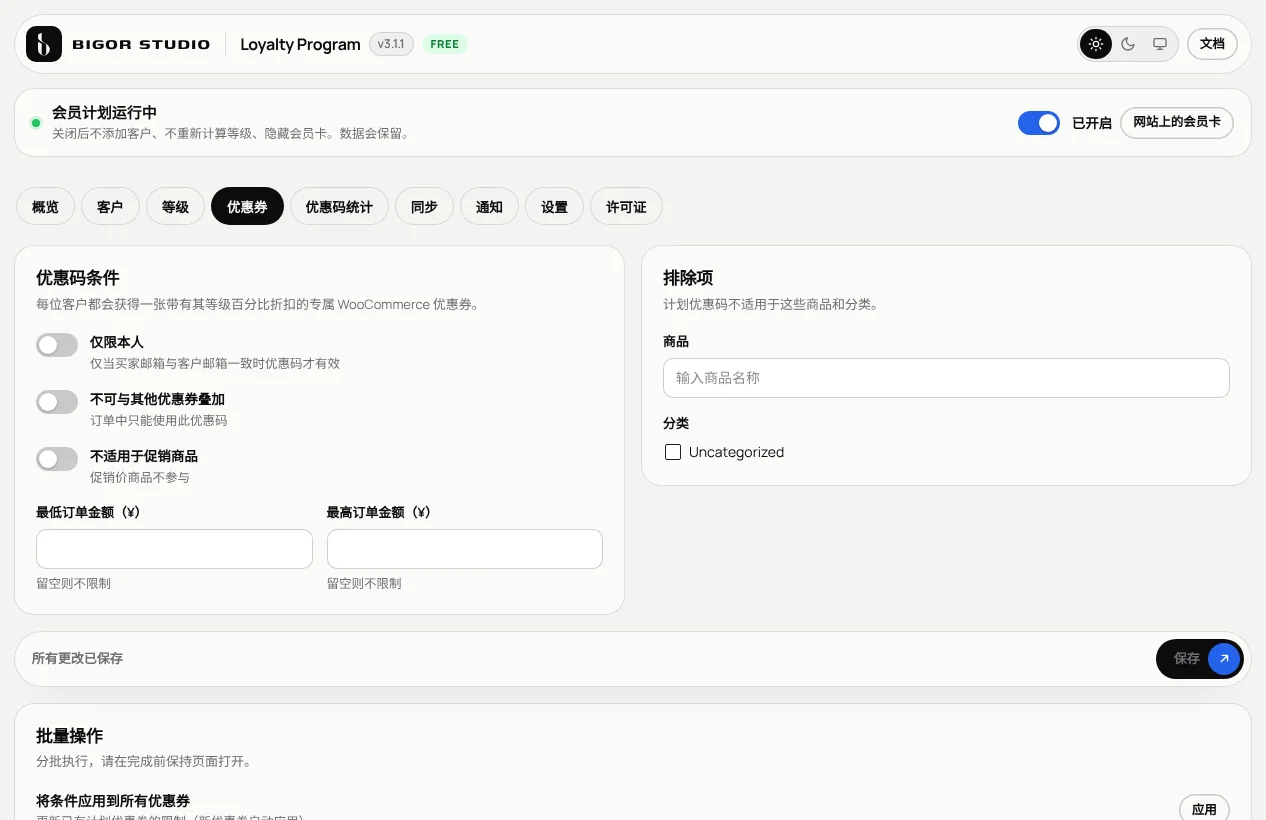Click the green status dot beside 会员计划运行中
The image size is (1266, 820).
pos(36,123)
